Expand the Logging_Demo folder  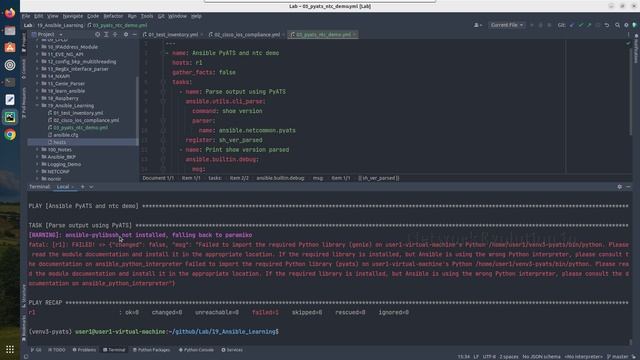pos(37,164)
